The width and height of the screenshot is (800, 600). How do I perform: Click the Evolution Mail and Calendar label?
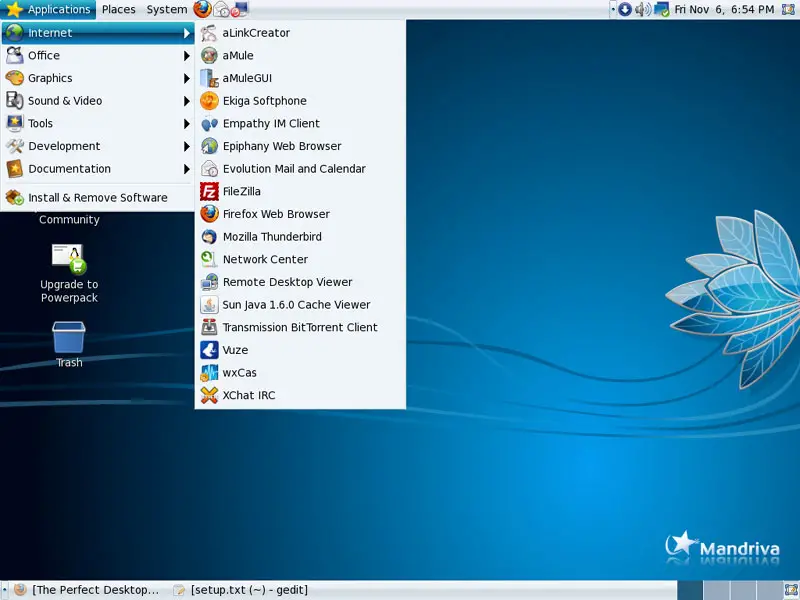294,169
